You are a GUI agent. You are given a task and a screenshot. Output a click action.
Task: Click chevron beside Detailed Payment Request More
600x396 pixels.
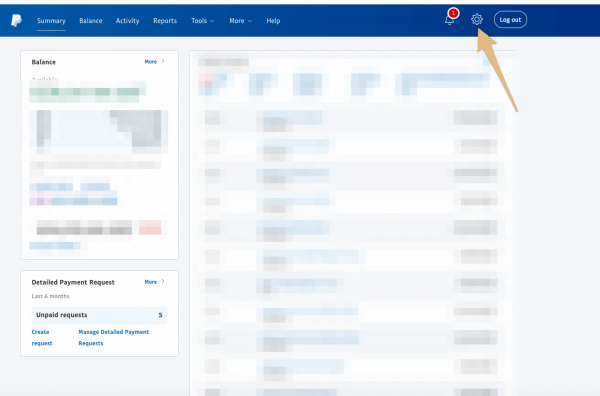pyautogui.click(x=163, y=281)
